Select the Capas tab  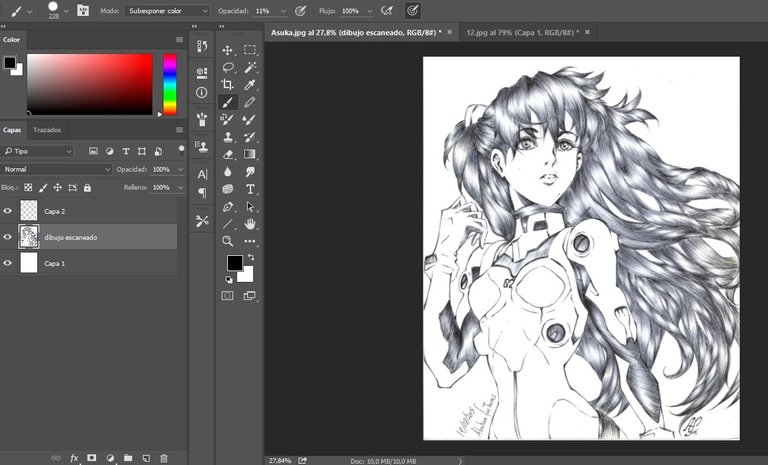point(12,130)
